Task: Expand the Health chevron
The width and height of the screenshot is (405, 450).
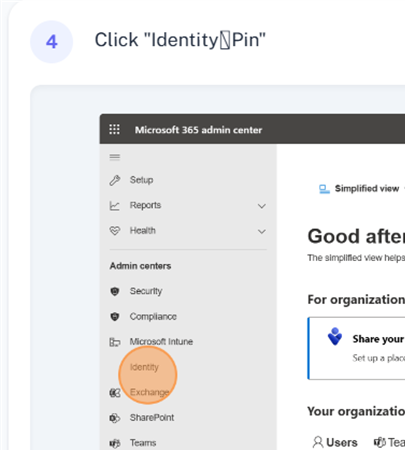Action: [262, 231]
